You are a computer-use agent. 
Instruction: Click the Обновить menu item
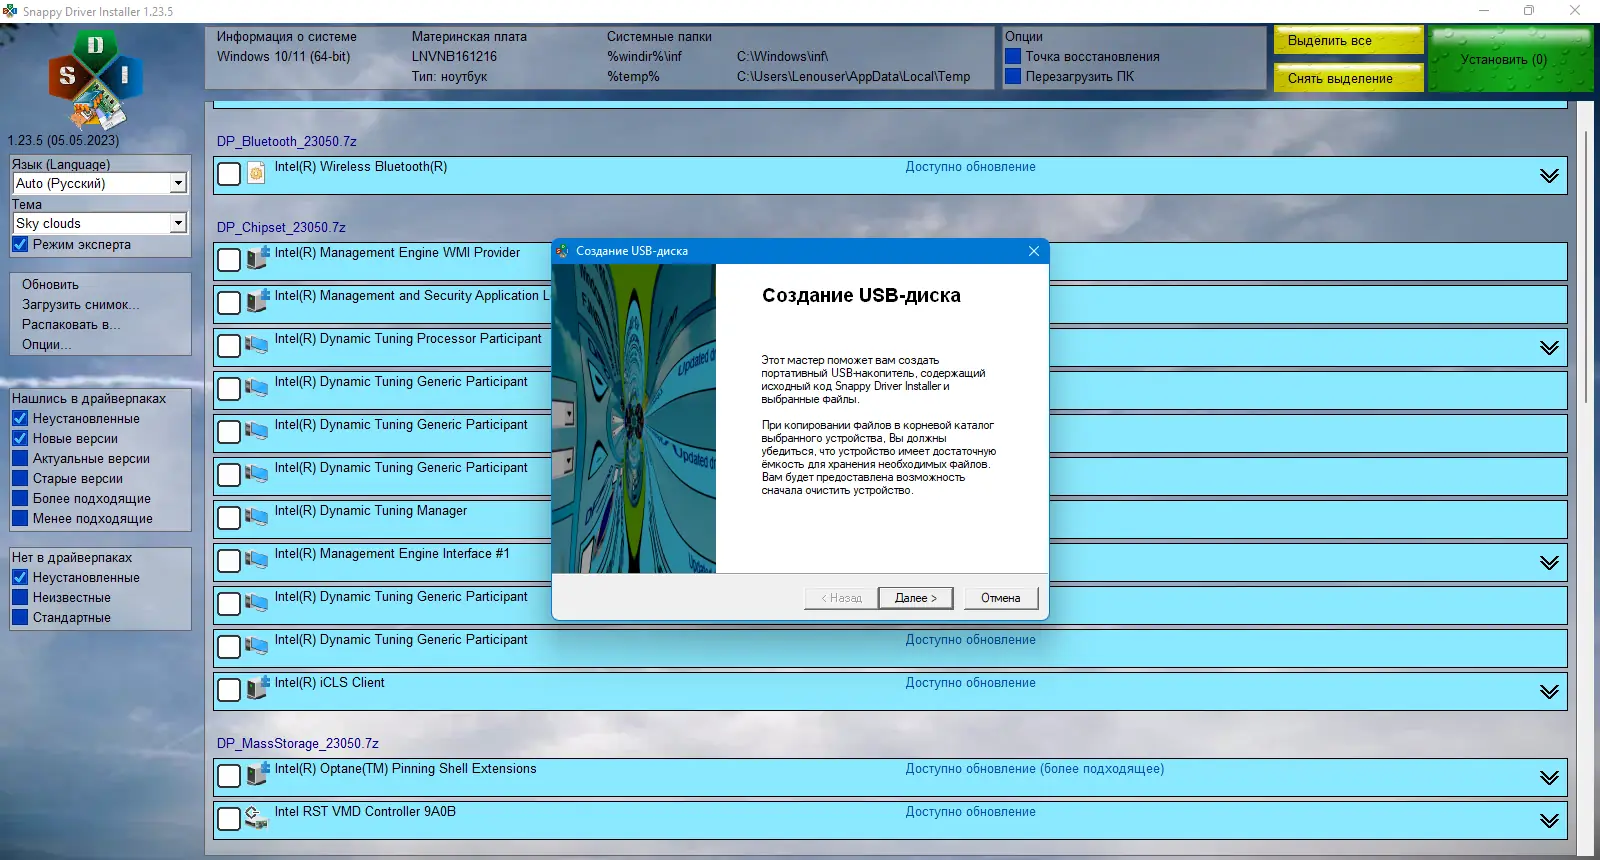[50, 285]
